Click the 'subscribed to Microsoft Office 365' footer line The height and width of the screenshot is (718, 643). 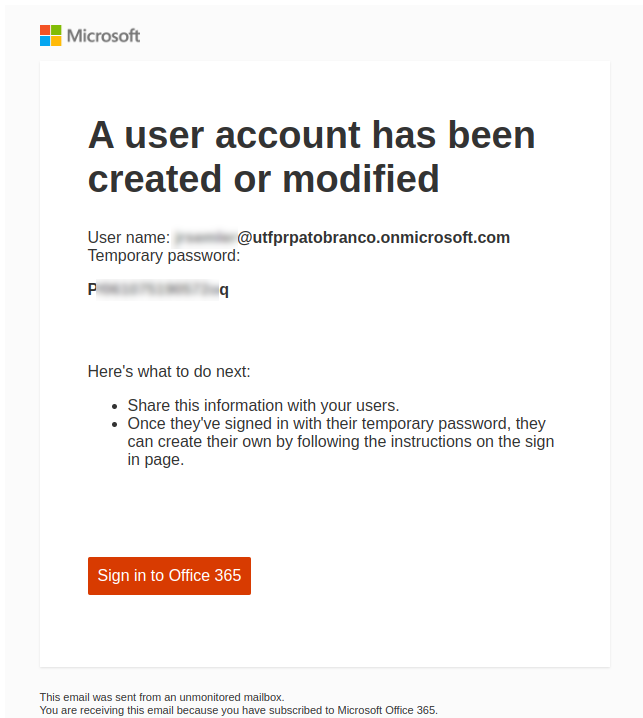click(238, 710)
